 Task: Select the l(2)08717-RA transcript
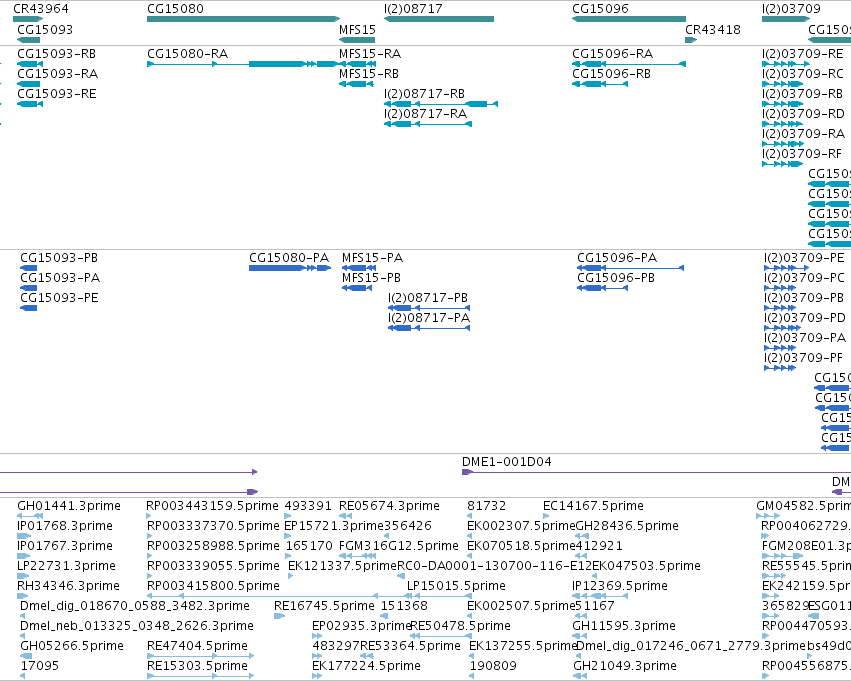pos(428,124)
